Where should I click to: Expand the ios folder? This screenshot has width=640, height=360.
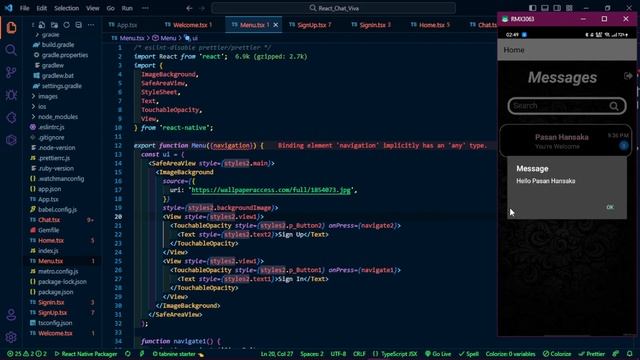coord(42,107)
